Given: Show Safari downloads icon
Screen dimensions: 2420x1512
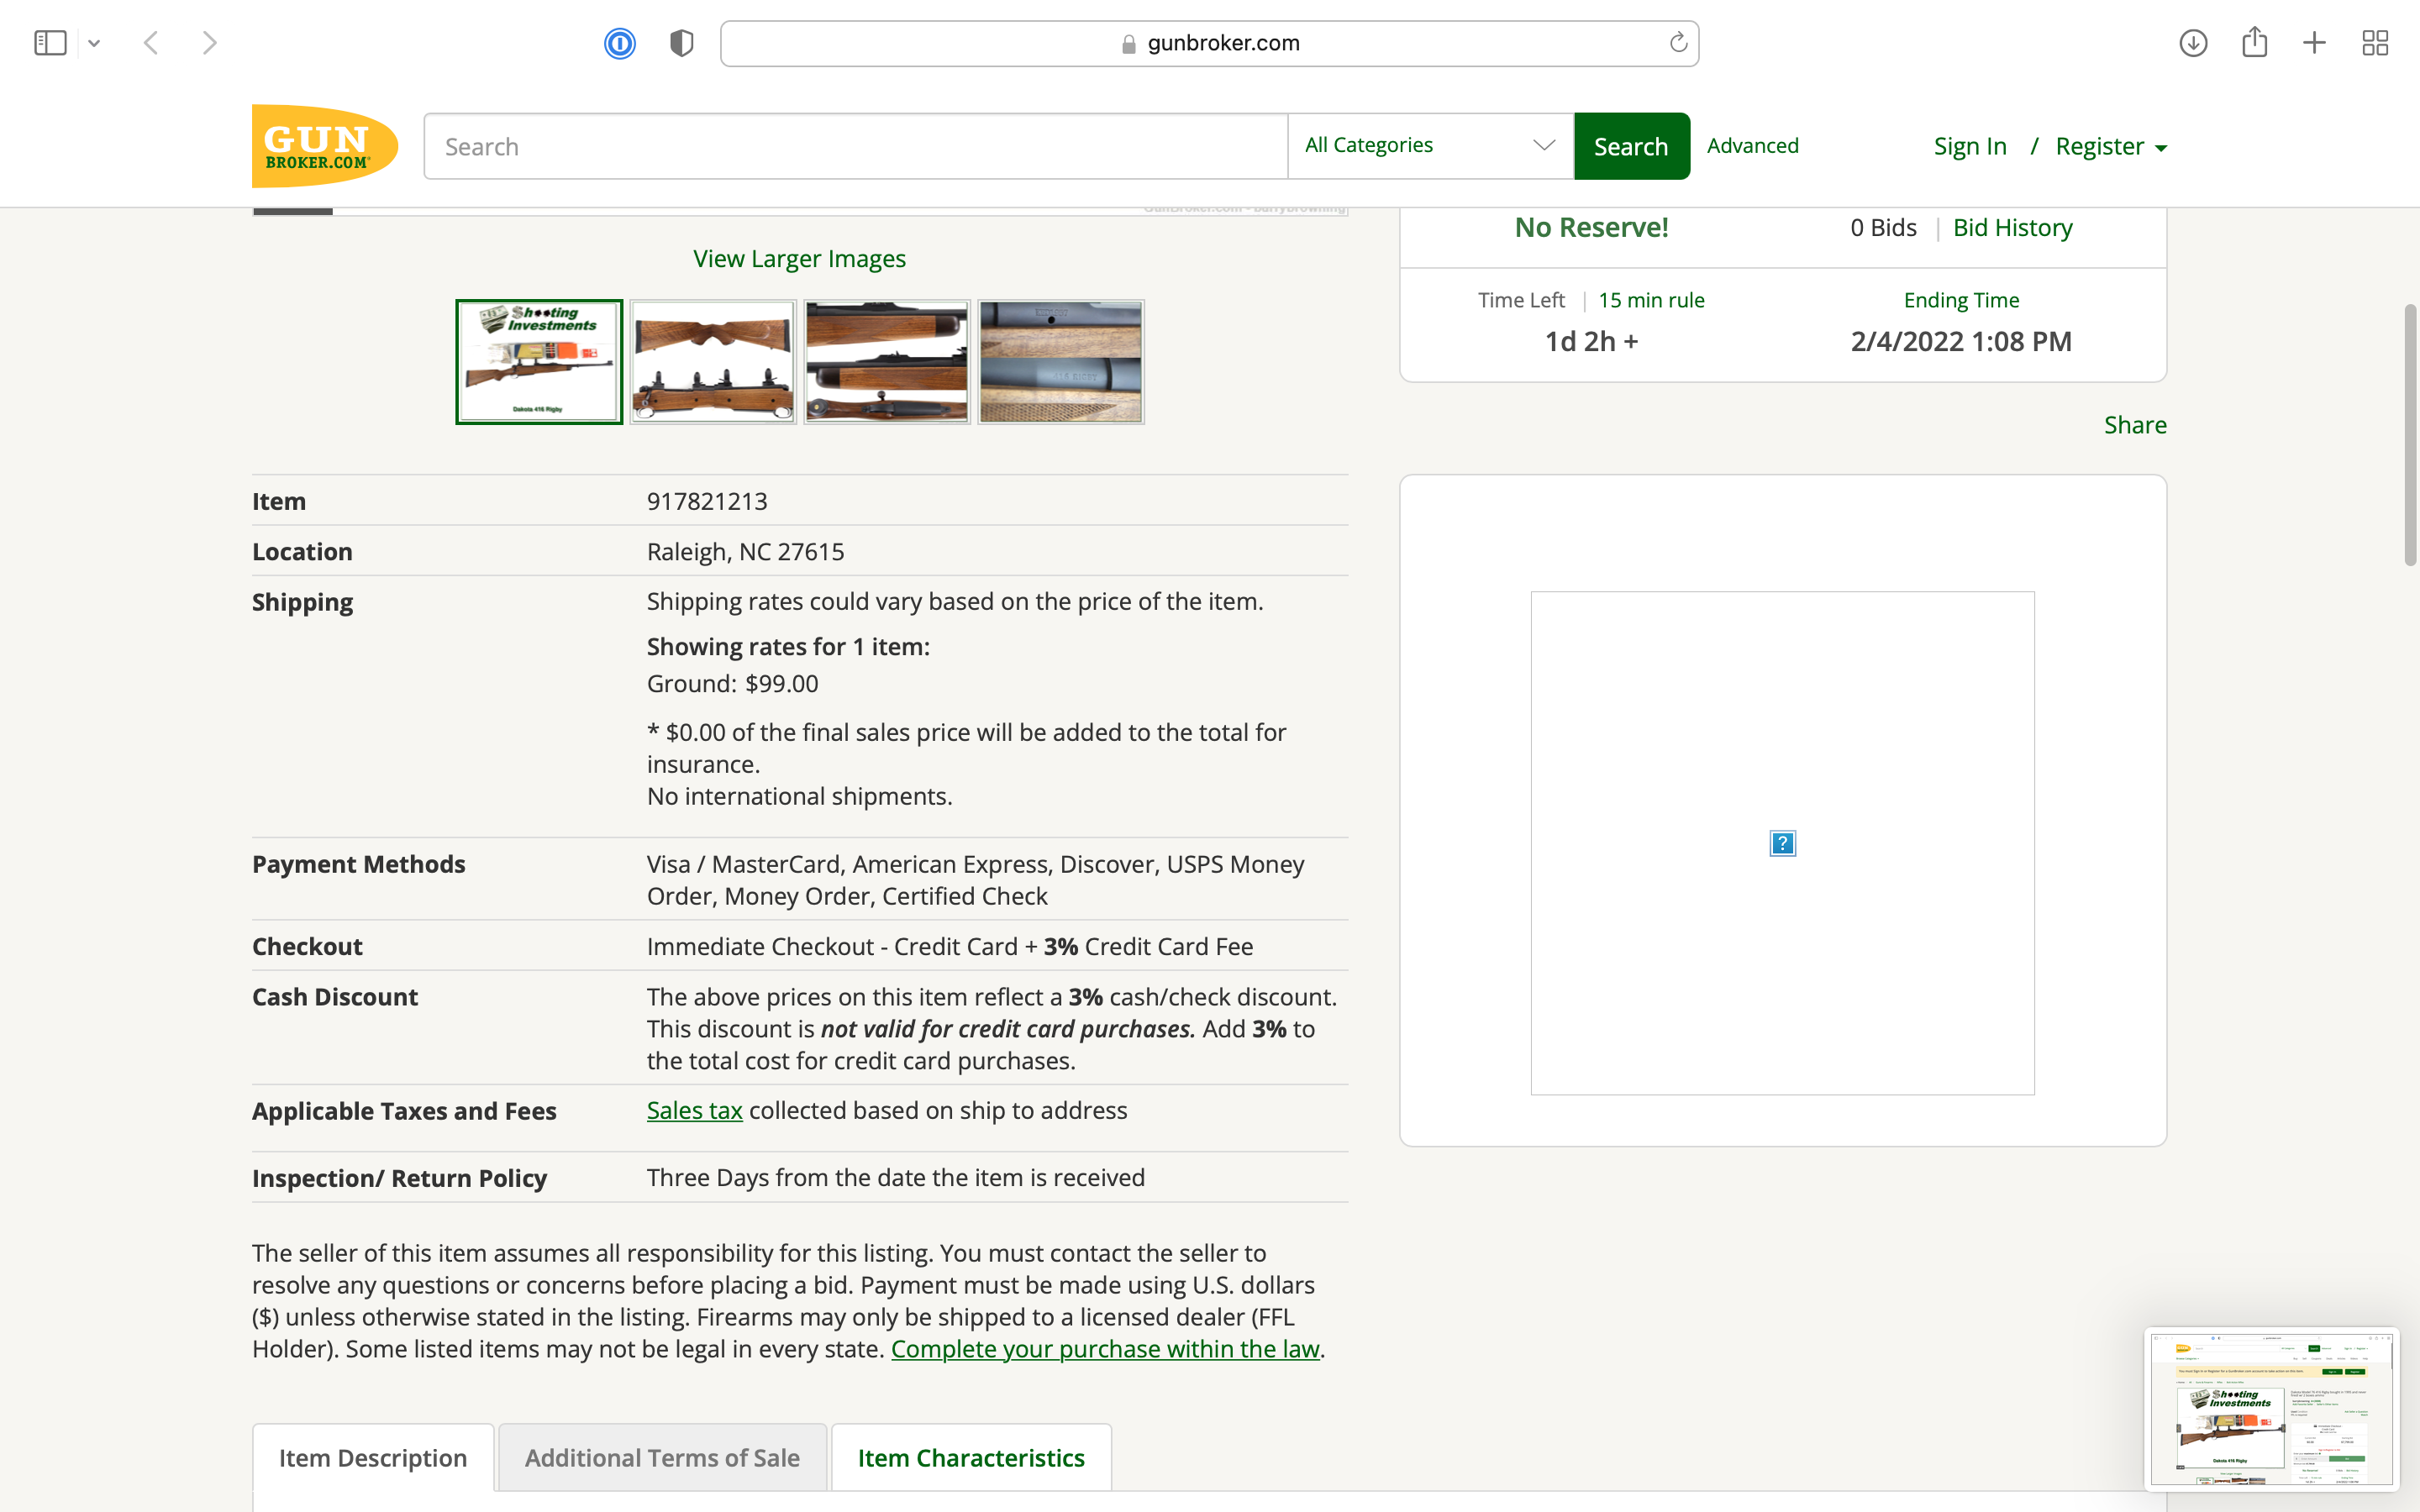Looking at the screenshot, I should pyautogui.click(x=2192, y=43).
